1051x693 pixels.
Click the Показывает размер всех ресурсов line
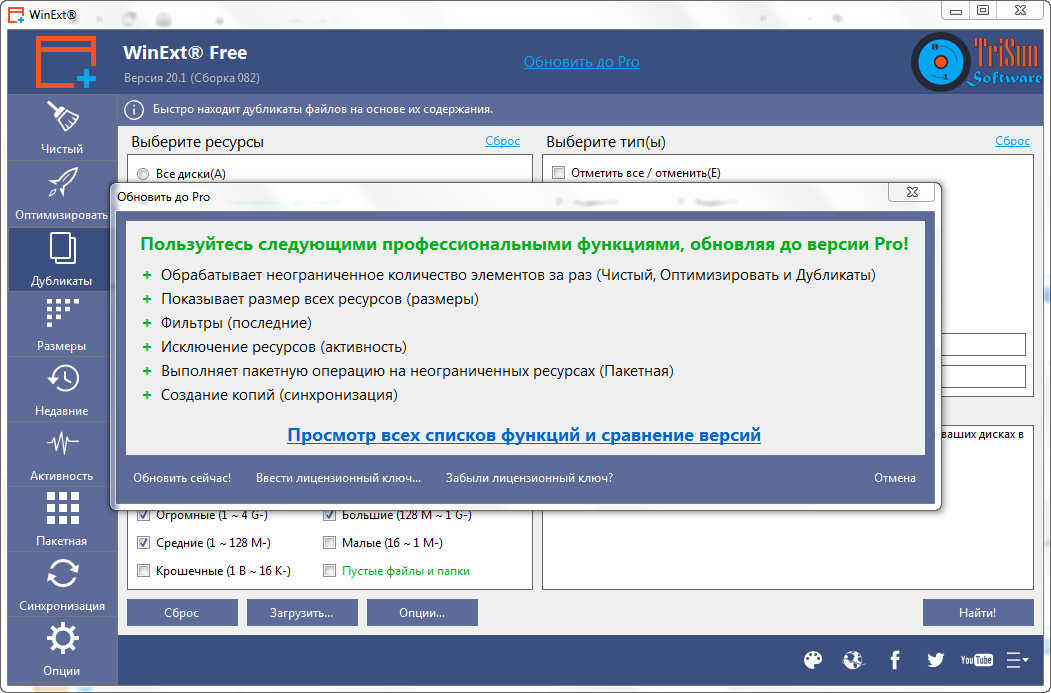(x=320, y=299)
